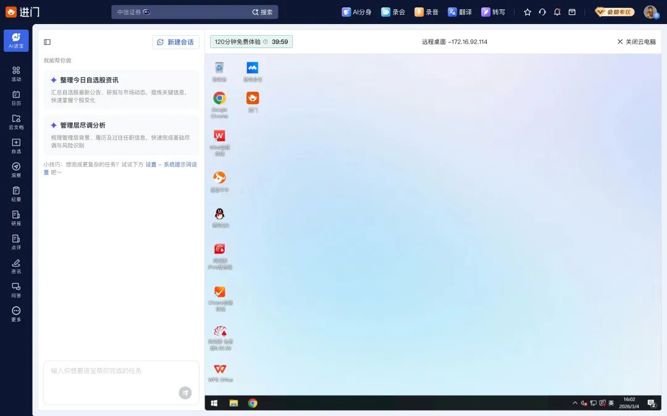Expand 更多 in the left sidebar
The height and width of the screenshot is (416, 667).
16,313
